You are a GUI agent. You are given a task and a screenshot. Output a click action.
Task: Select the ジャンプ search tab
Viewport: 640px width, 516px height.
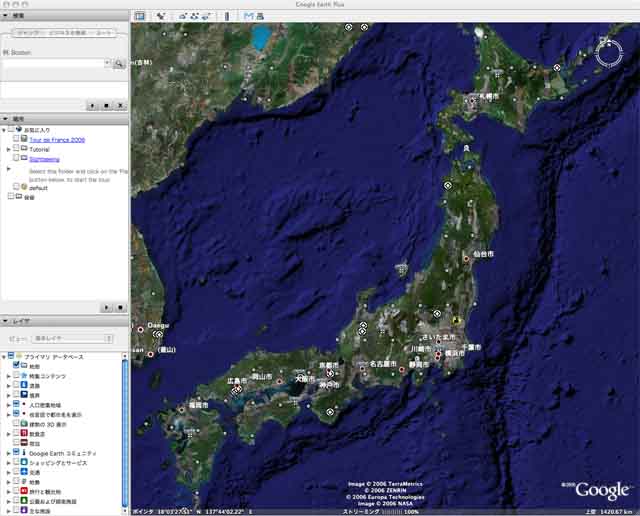28,33
